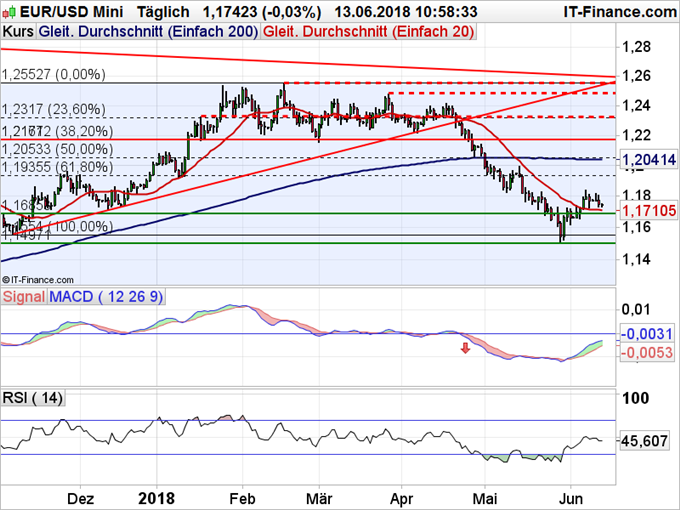This screenshot has height=510, width=680.
Task: Click the Apr date axis label
Action: click(x=401, y=499)
